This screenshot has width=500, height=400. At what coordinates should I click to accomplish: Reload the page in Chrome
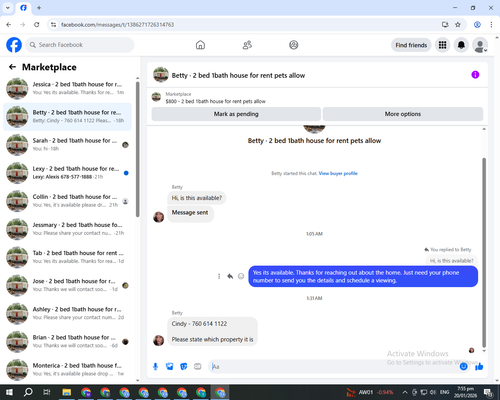pyautogui.click(x=37, y=25)
